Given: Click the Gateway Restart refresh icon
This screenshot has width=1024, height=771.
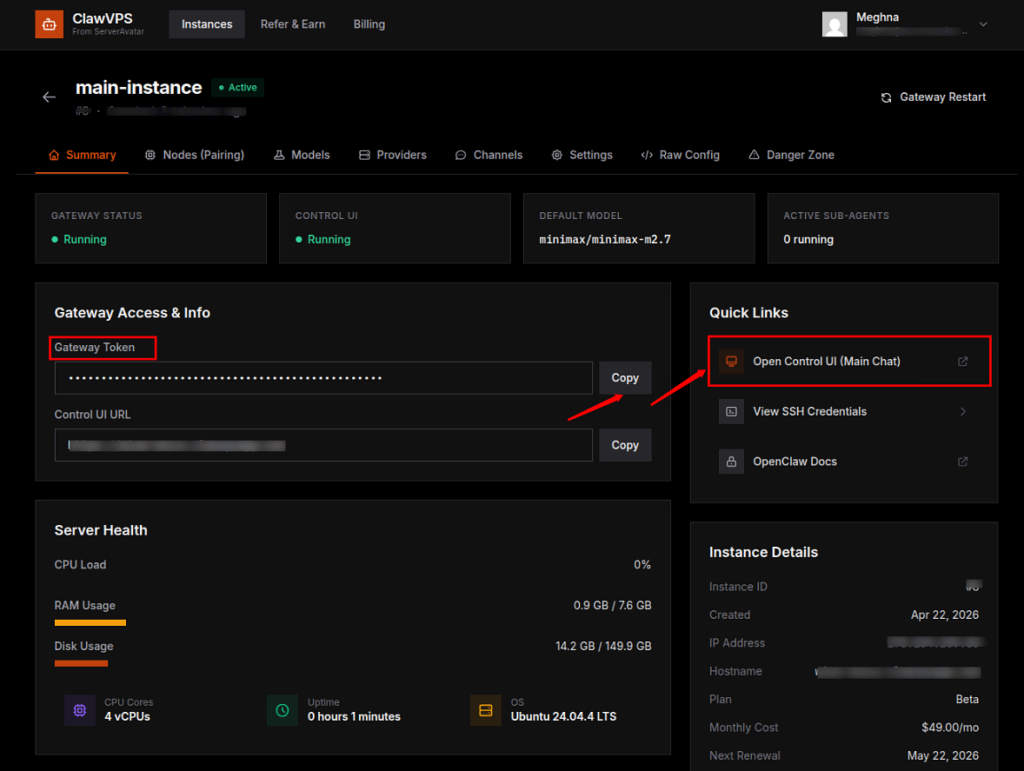Looking at the screenshot, I should 886,97.
